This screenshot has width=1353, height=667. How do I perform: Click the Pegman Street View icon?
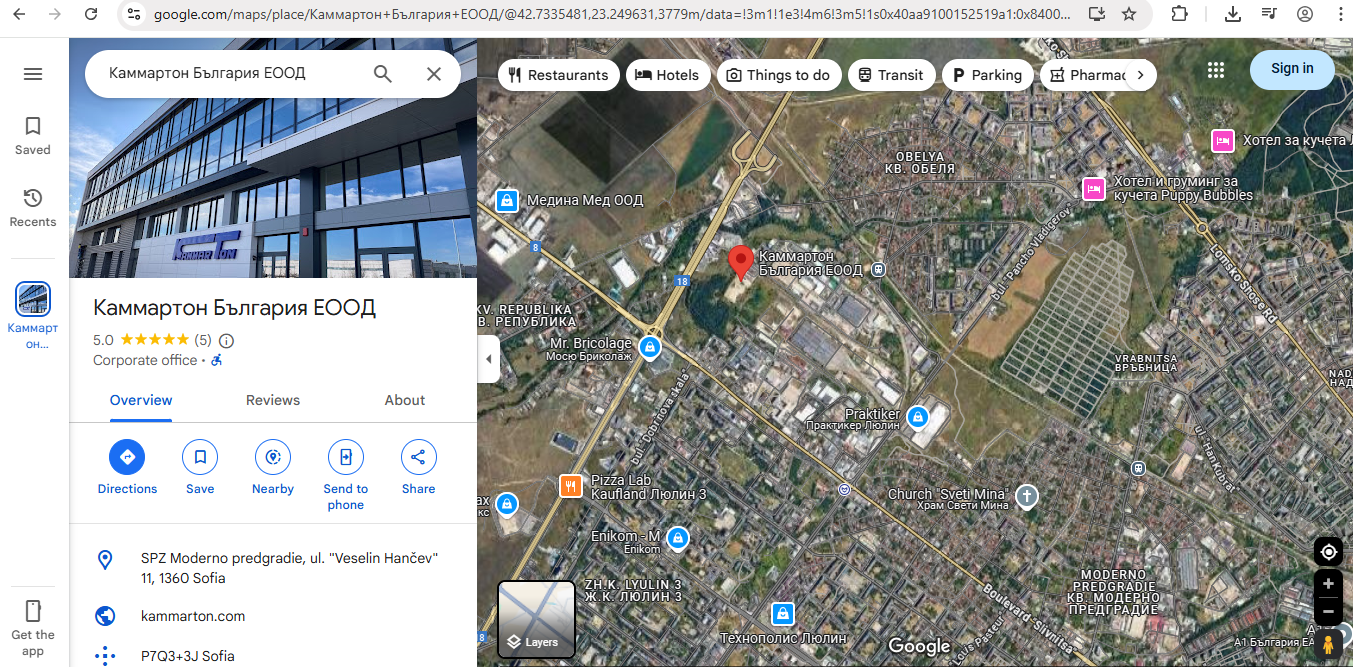[x=1328, y=645]
